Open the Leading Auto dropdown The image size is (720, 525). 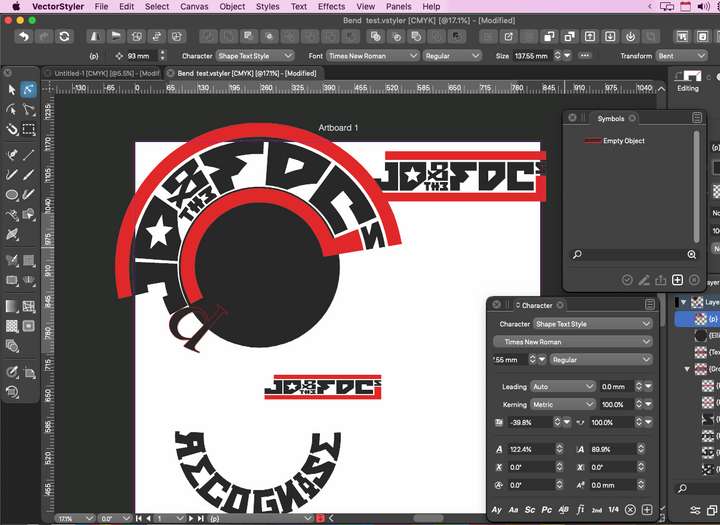(563, 387)
